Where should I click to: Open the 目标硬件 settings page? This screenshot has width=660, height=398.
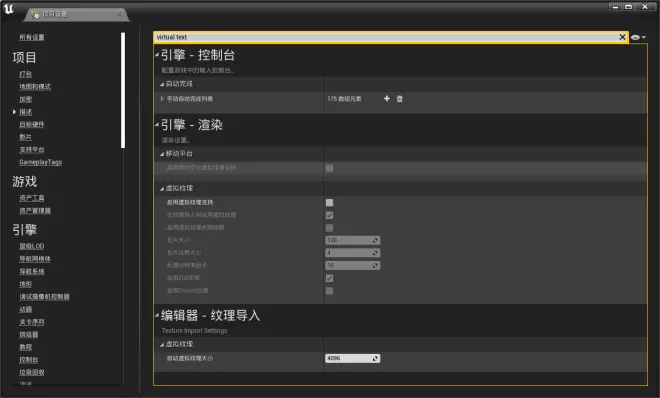[x=32, y=125]
